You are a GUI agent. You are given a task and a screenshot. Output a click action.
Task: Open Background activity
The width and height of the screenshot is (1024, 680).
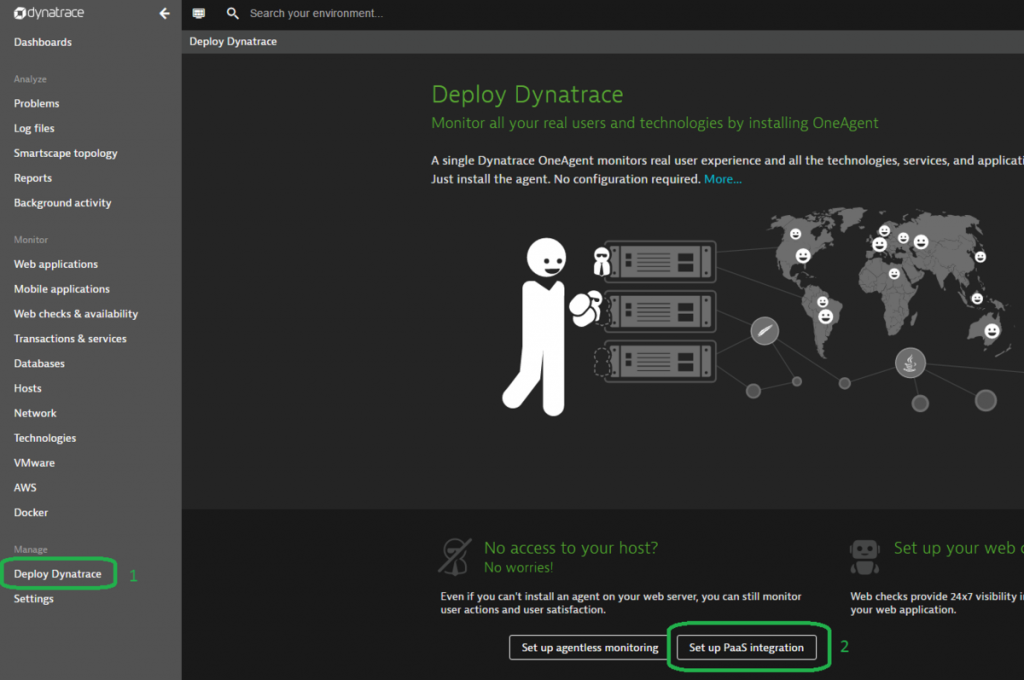(x=63, y=202)
